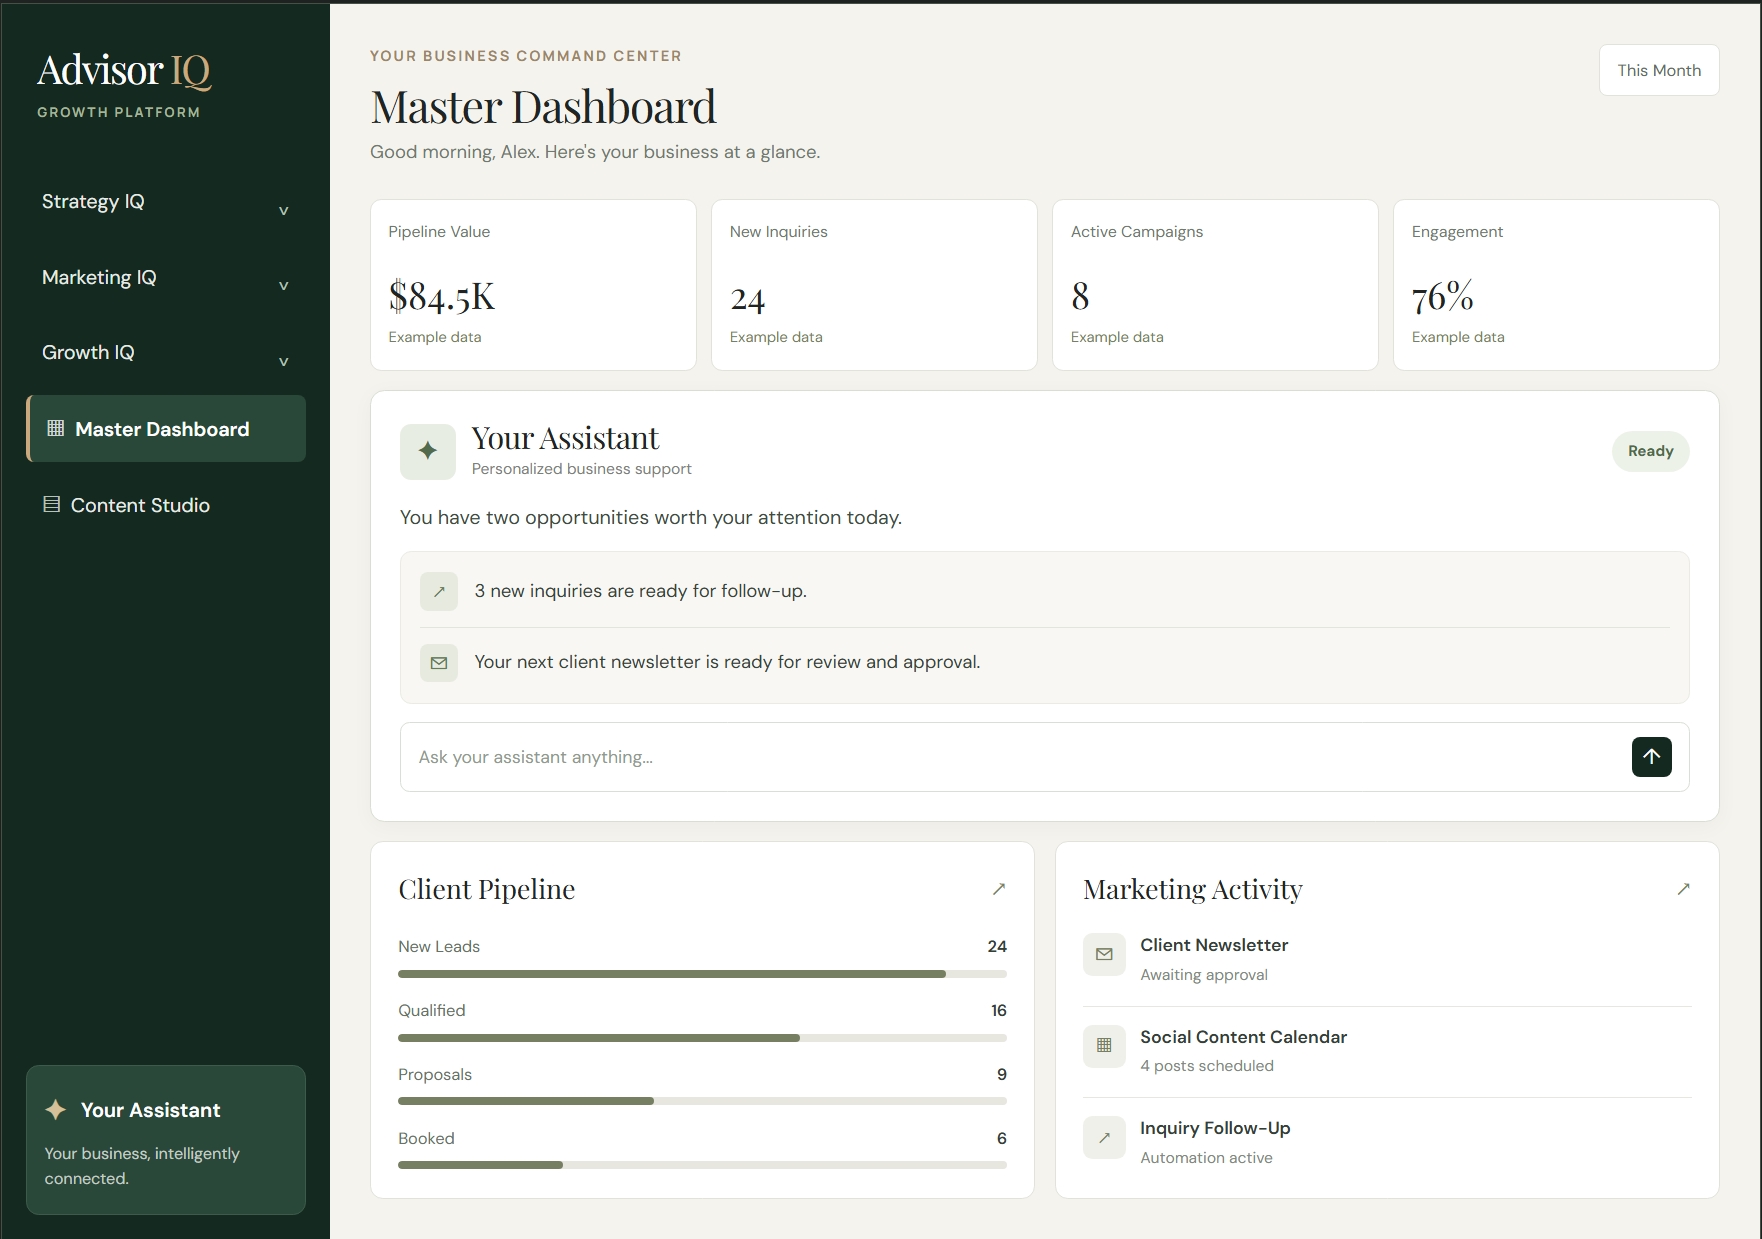This screenshot has height=1239, width=1762.
Task: Send message with the up-arrow button
Action: pyautogui.click(x=1651, y=757)
